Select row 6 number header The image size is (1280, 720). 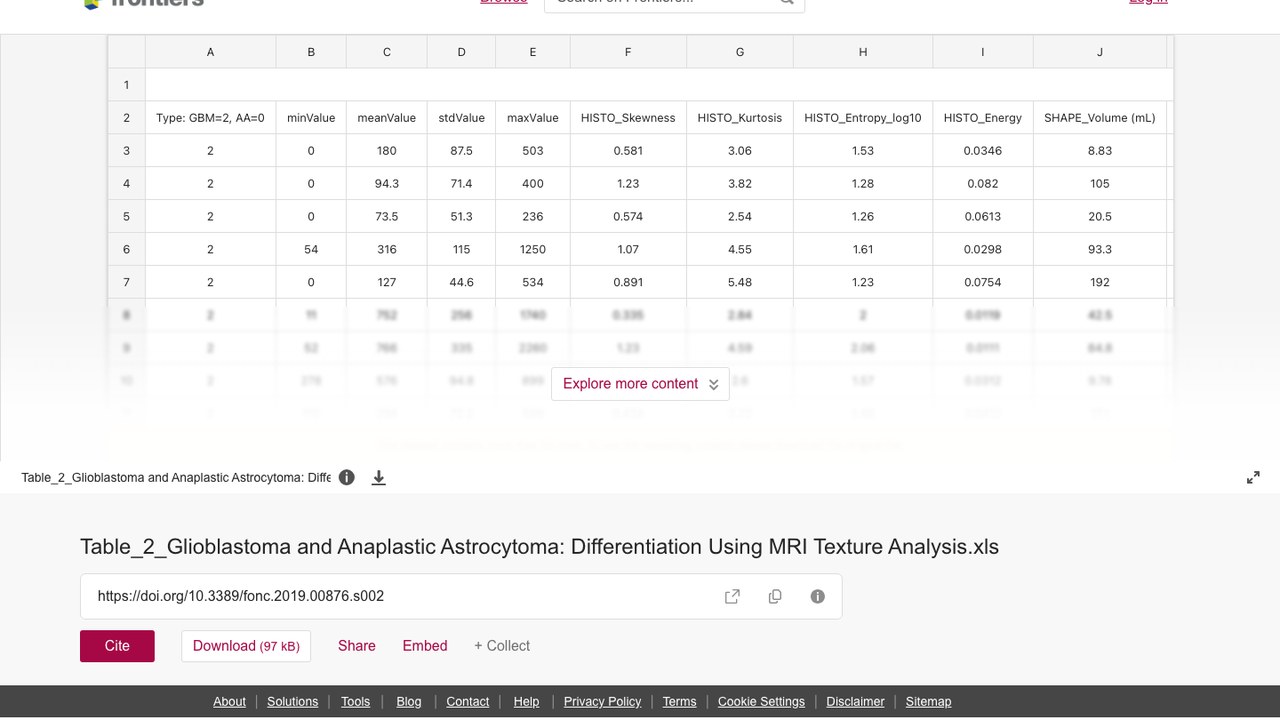point(127,249)
